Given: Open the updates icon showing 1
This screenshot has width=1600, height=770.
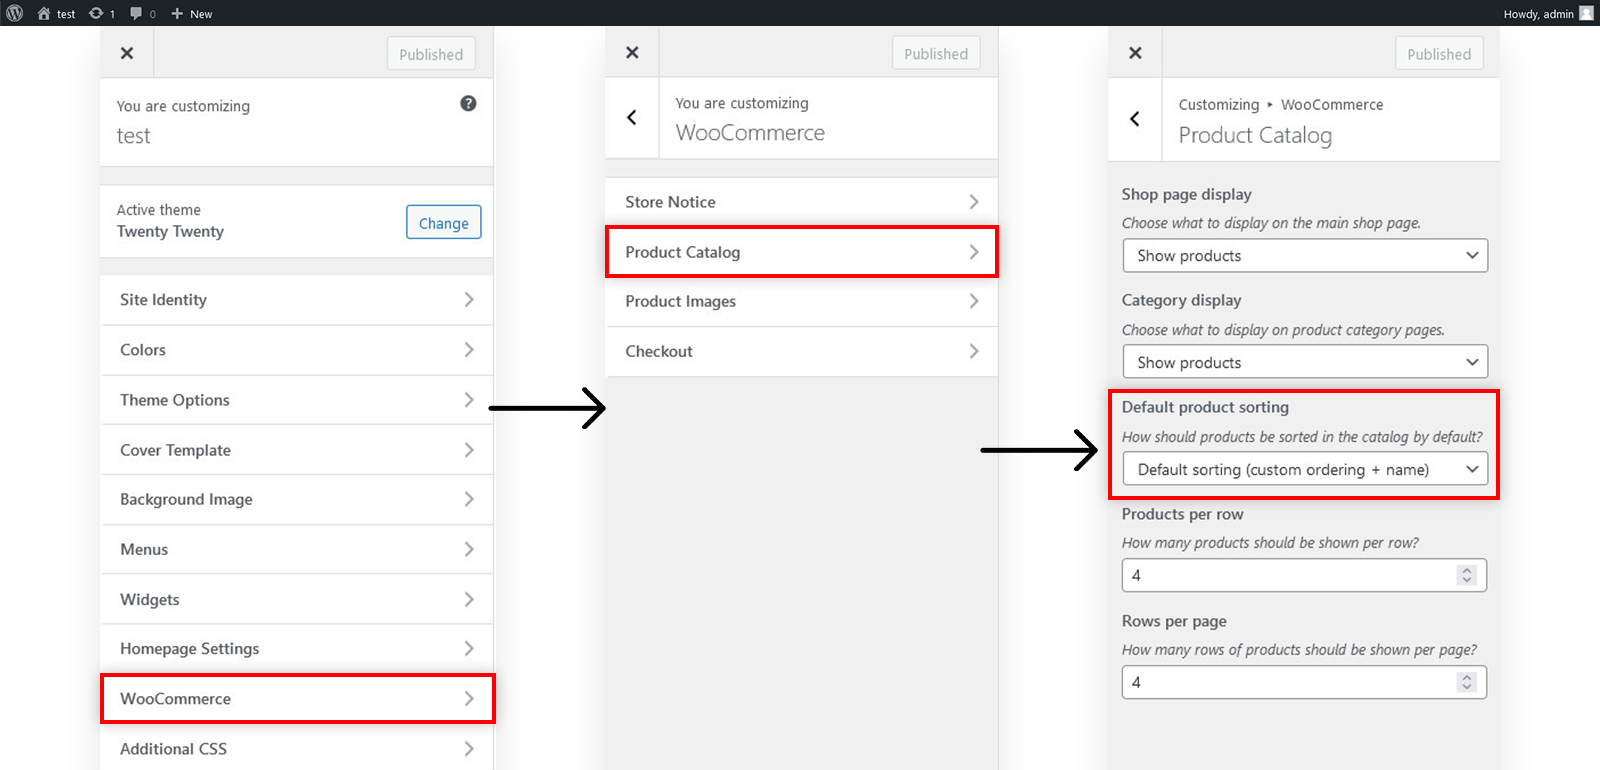Looking at the screenshot, I should [102, 13].
